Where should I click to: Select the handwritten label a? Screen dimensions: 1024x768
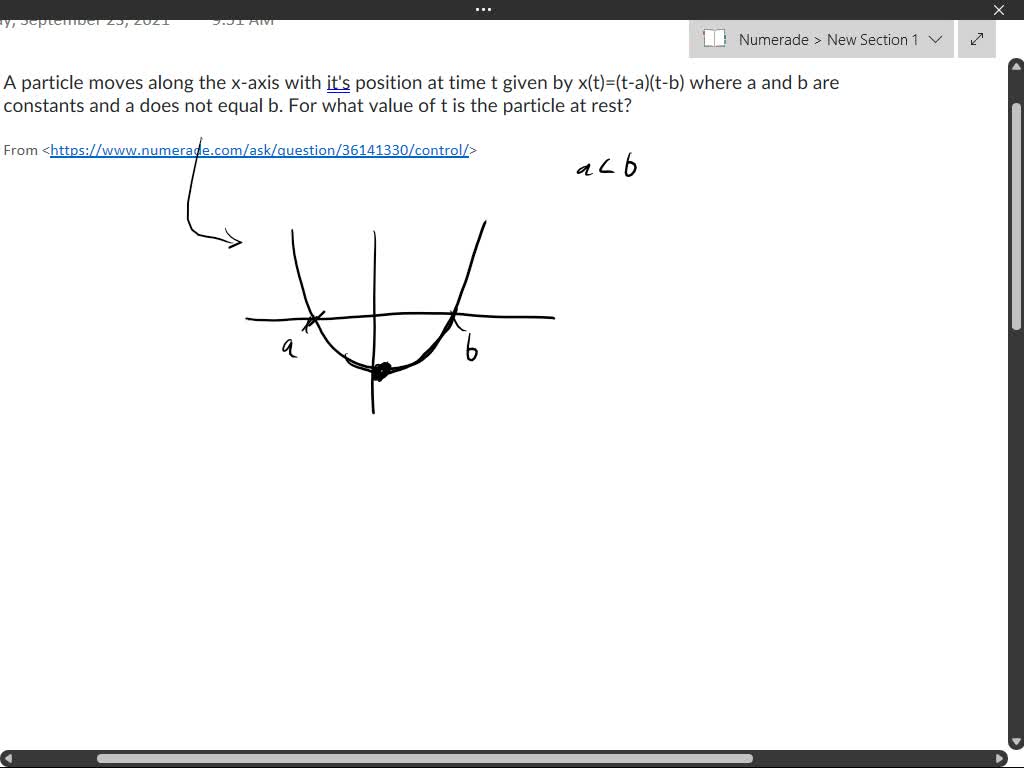(x=288, y=347)
